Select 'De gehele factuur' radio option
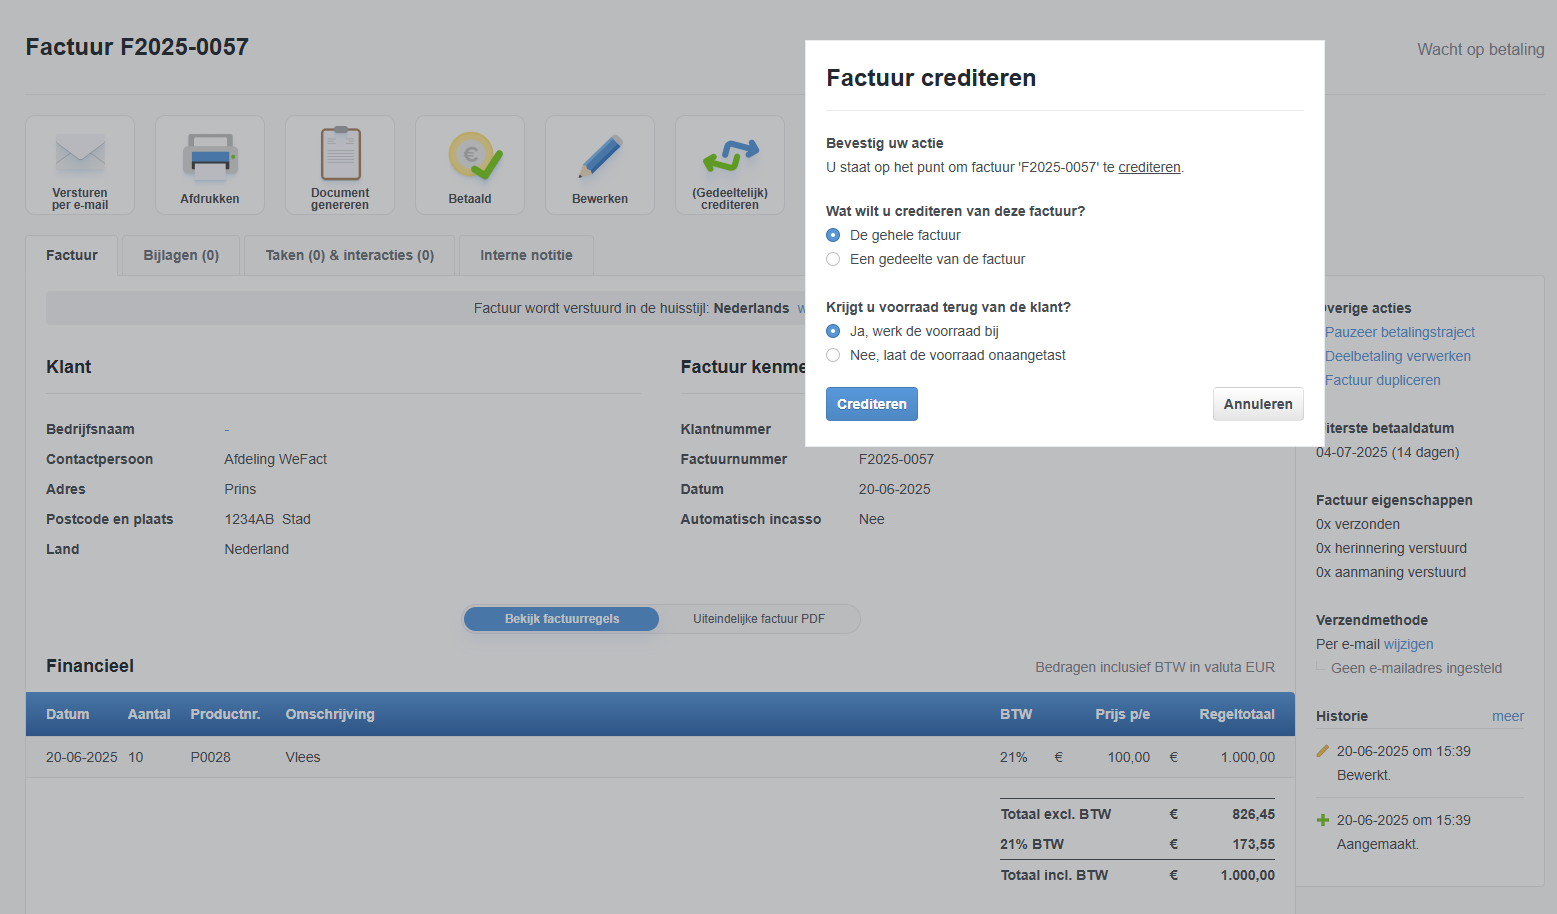 click(x=833, y=235)
